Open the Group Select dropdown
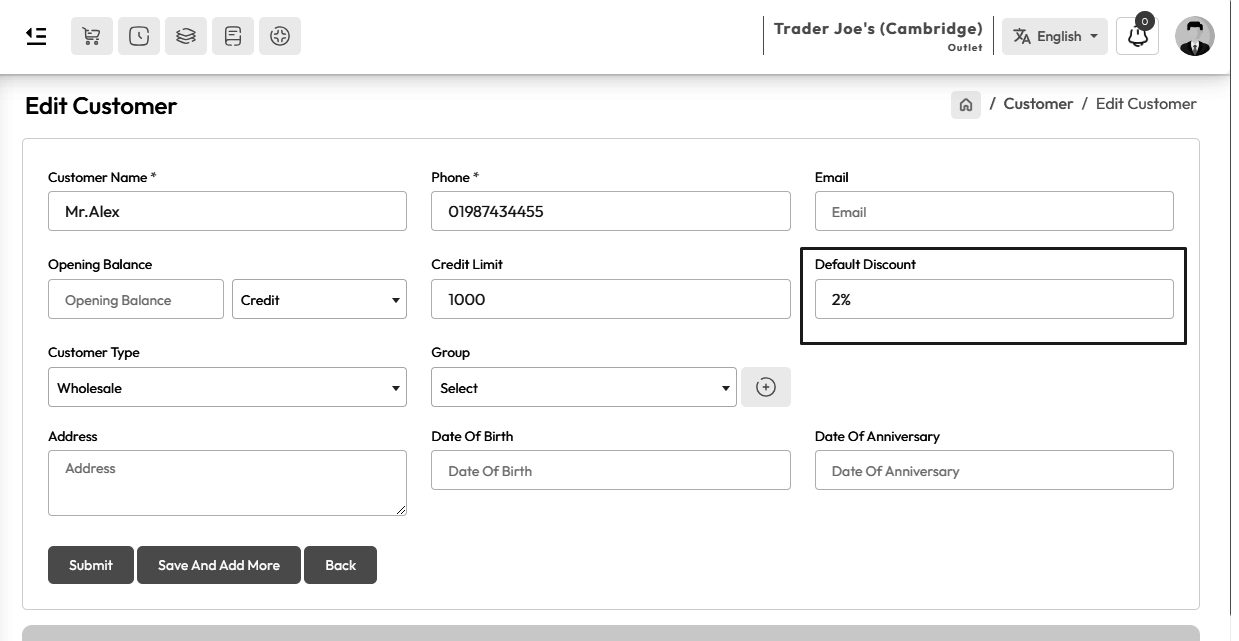Screen dimensions: 1239x641 point(584,387)
